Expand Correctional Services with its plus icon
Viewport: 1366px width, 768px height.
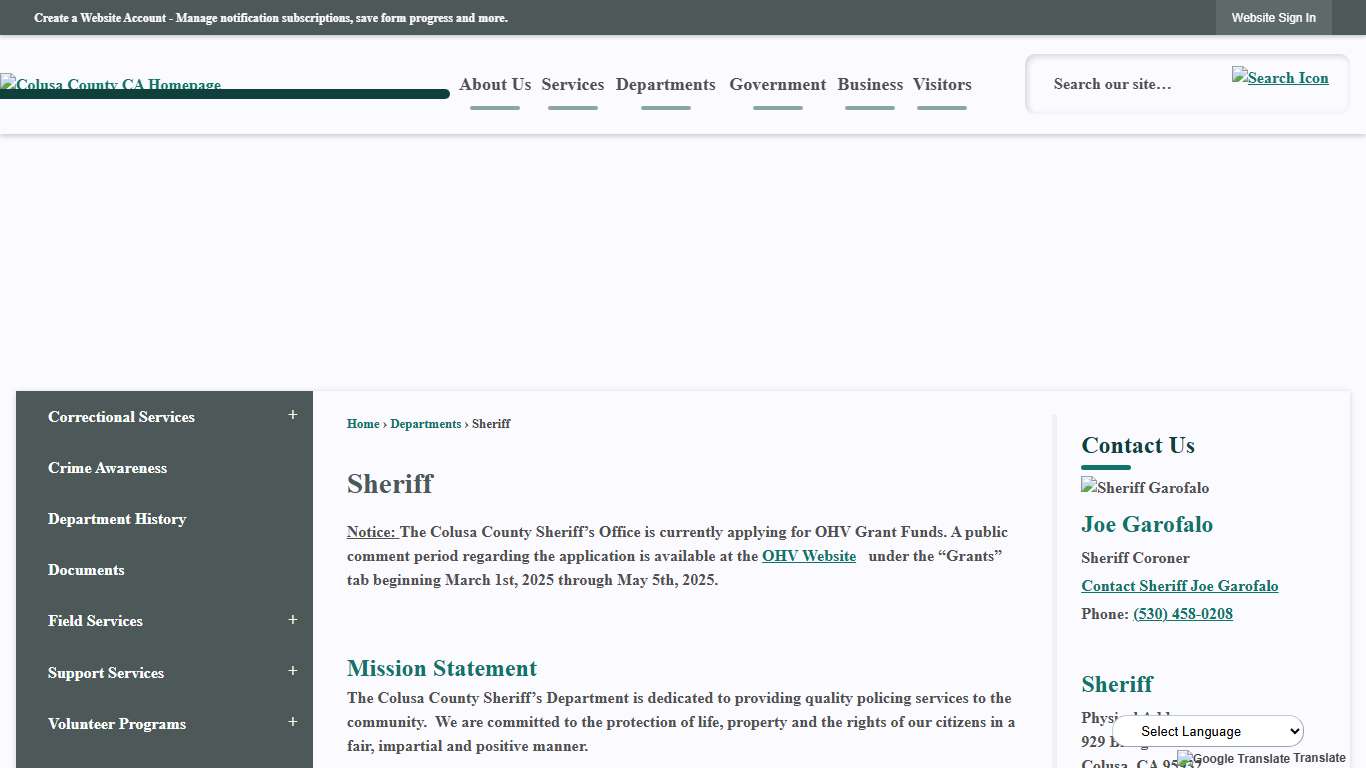click(292, 413)
